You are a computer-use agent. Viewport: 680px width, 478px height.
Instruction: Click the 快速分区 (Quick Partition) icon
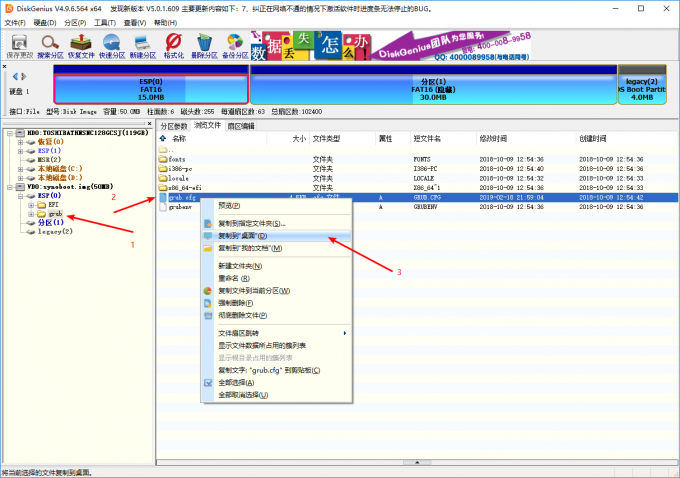click(112, 44)
